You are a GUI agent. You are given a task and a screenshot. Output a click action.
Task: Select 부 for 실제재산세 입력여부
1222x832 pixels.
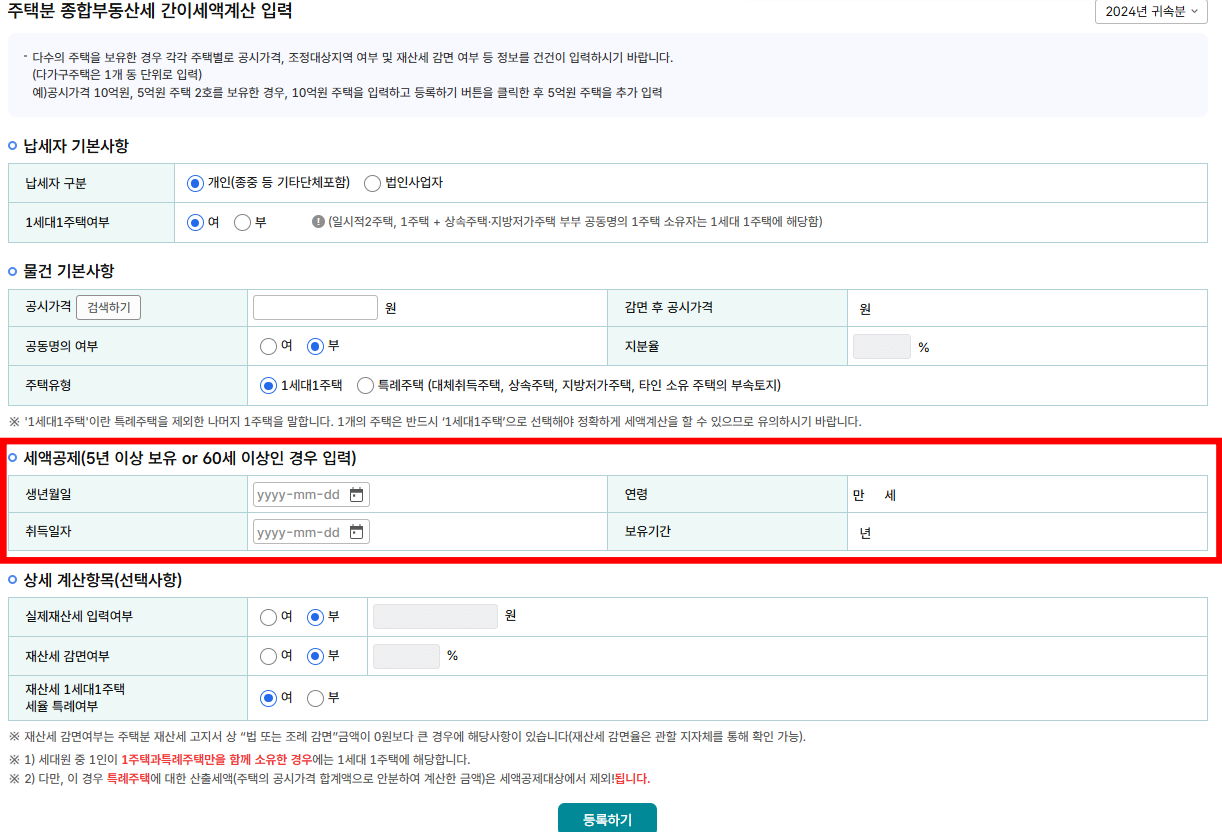tap(316, 616)
